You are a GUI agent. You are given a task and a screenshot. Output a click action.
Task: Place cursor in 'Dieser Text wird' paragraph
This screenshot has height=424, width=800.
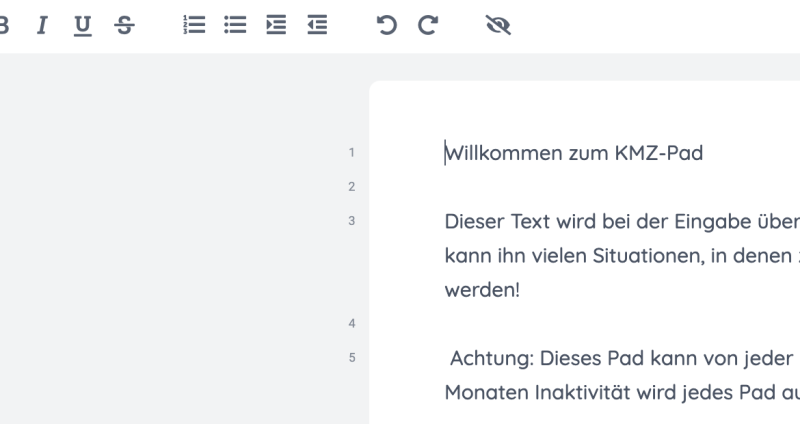(622, 256)
